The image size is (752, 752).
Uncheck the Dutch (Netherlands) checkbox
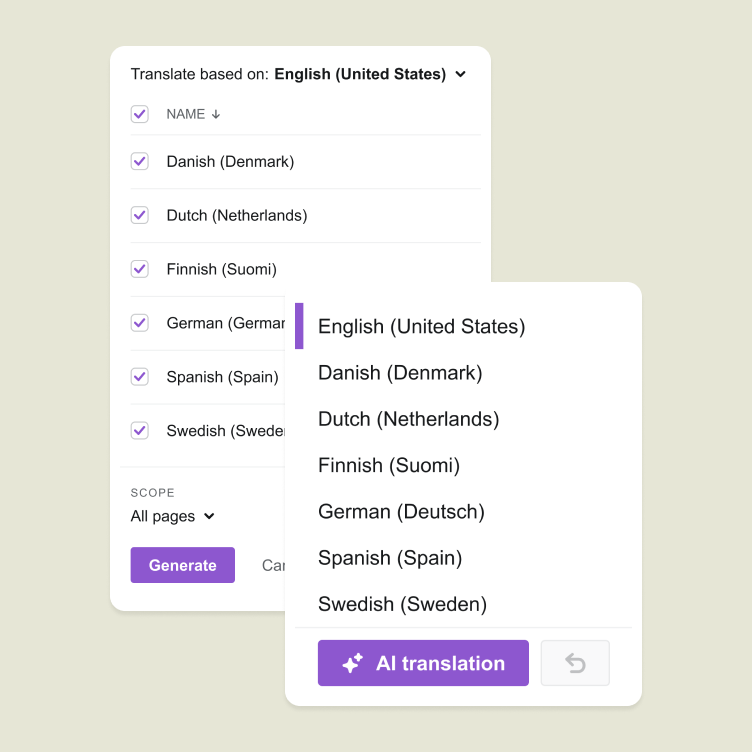click(140, 215)
